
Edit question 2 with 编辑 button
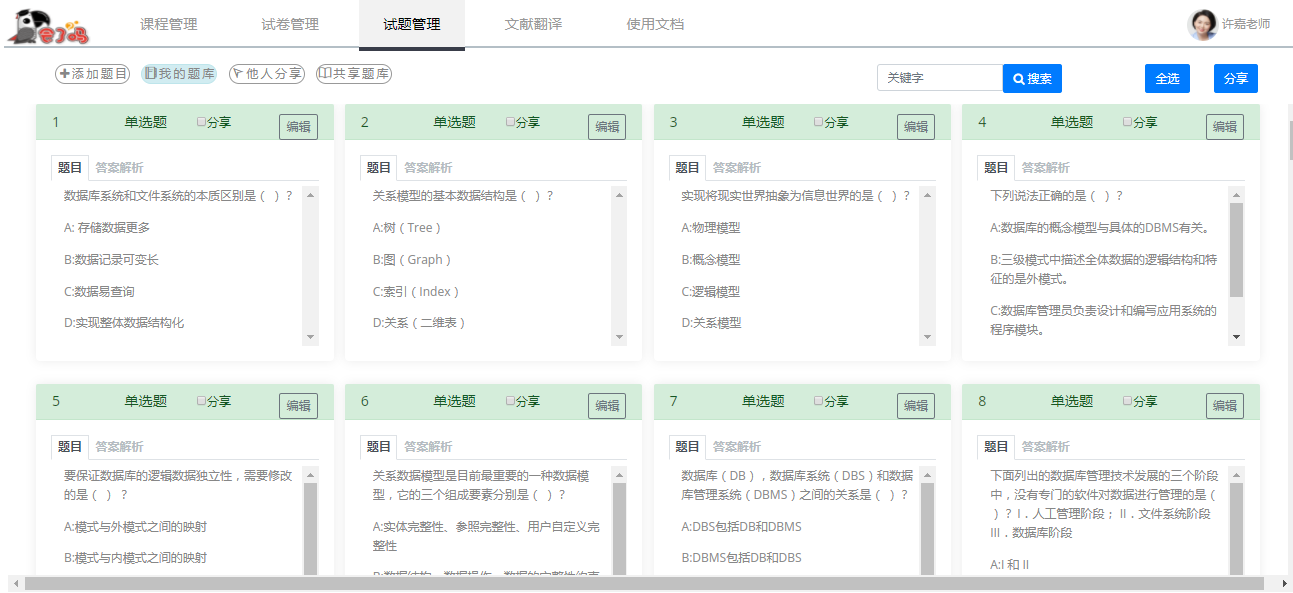click(607, 127)
